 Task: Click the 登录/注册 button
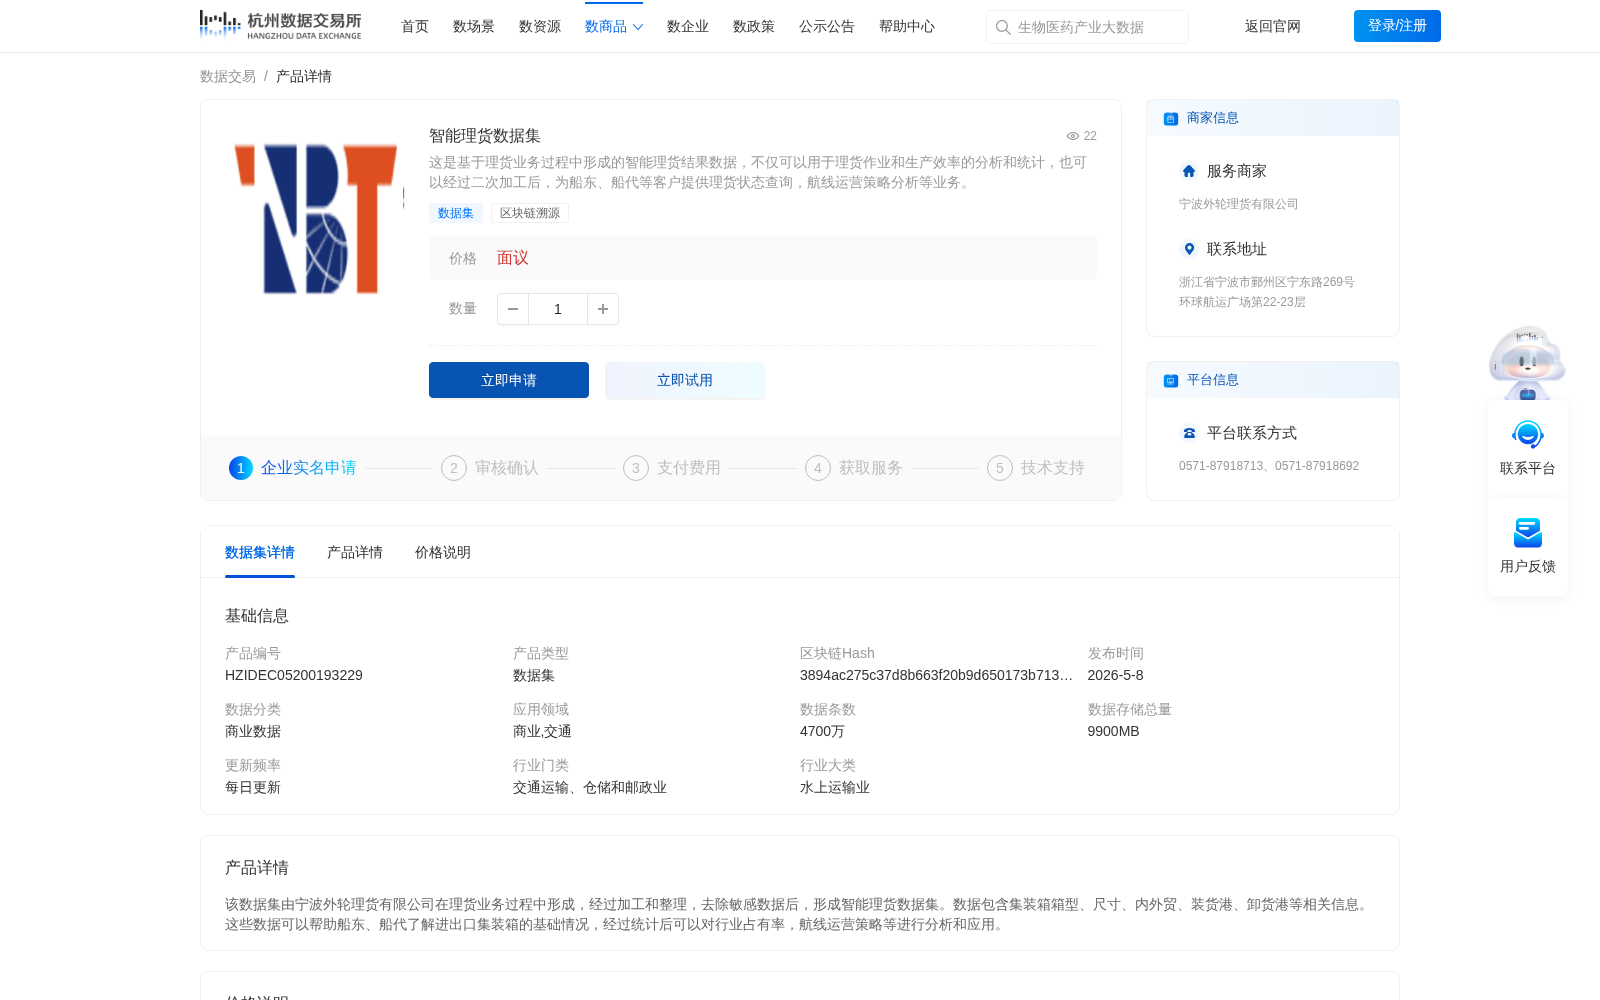pos(1397,26)
